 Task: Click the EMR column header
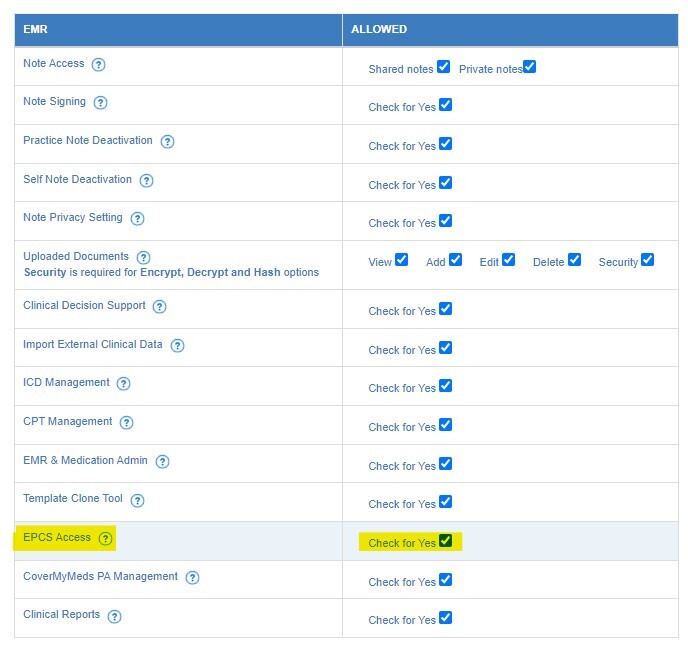[36, 30]
